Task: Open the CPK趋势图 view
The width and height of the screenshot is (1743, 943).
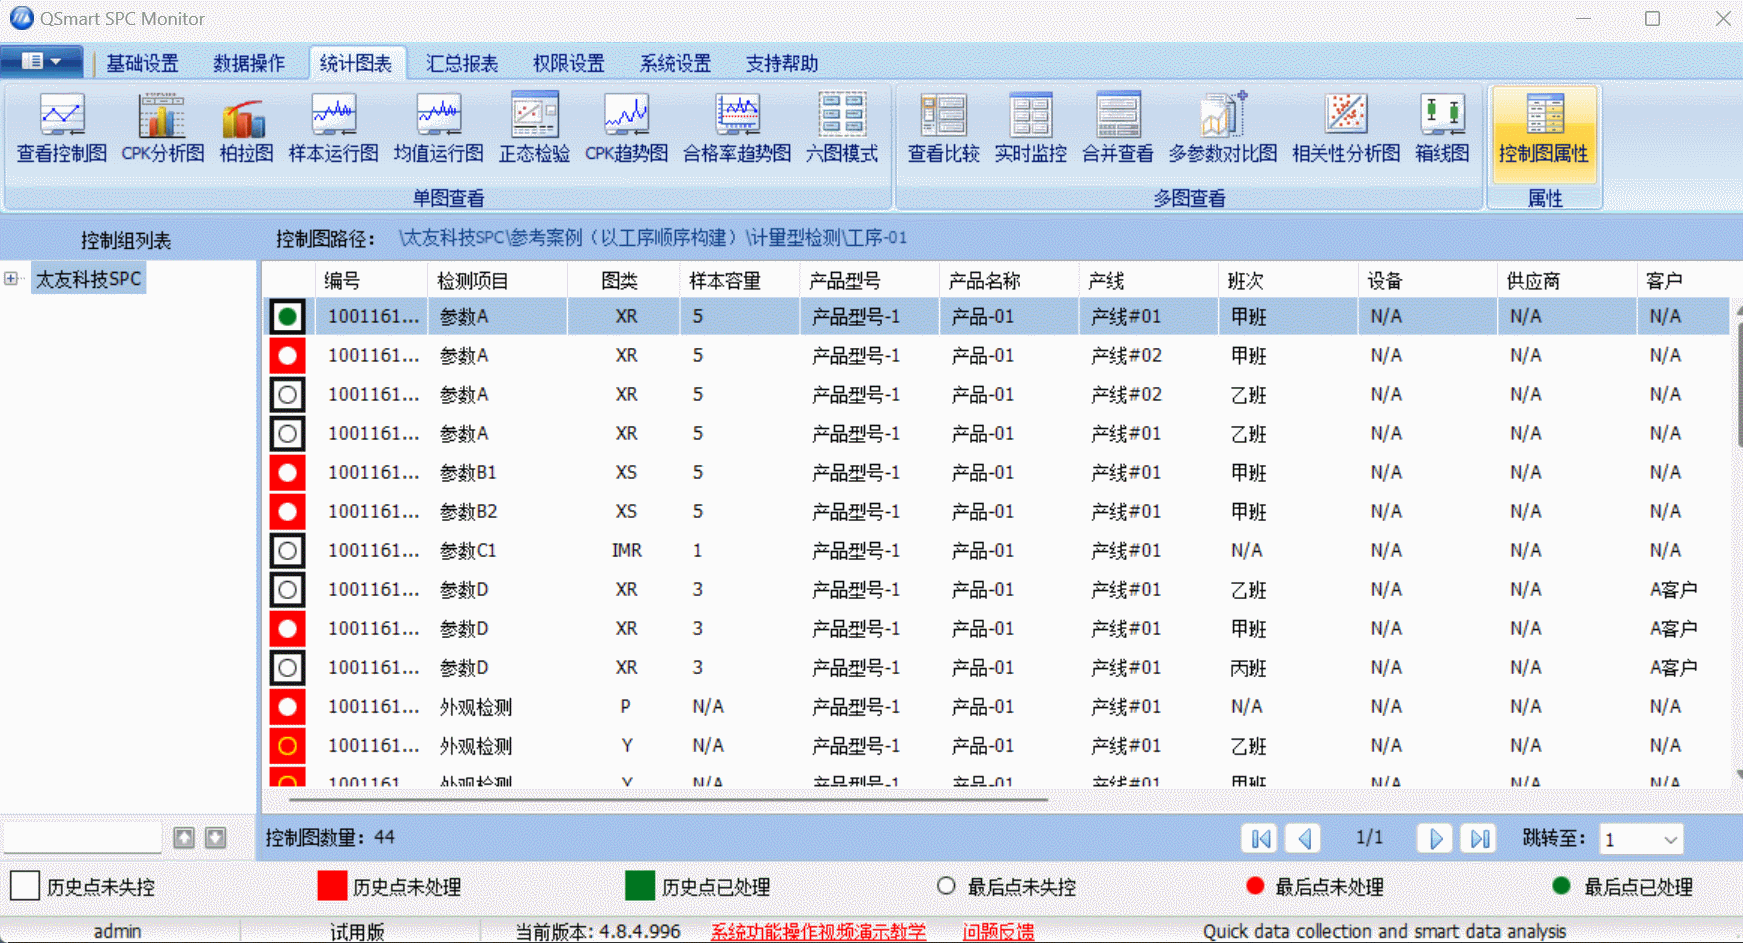Action: [626, 128]
